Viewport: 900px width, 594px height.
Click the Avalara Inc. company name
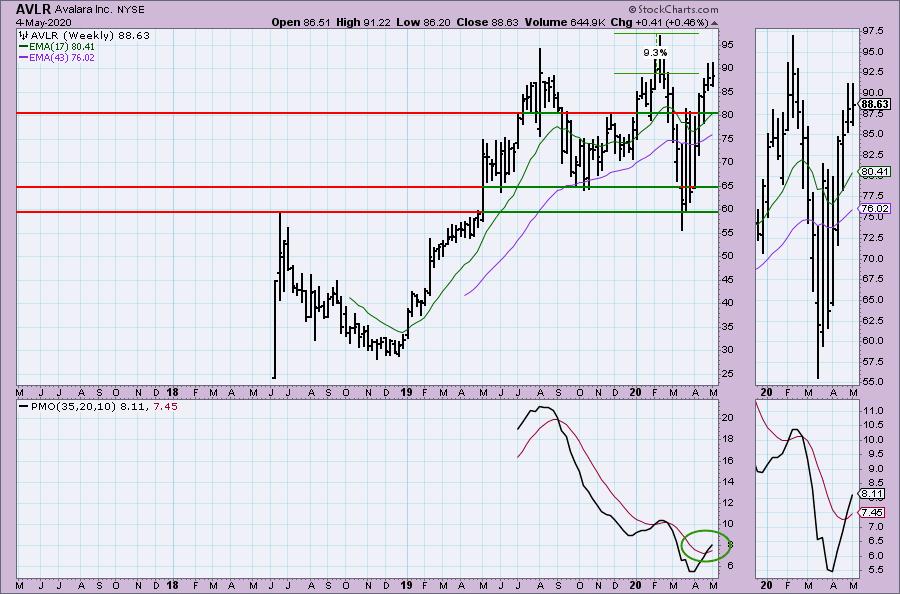click(84, 10)
